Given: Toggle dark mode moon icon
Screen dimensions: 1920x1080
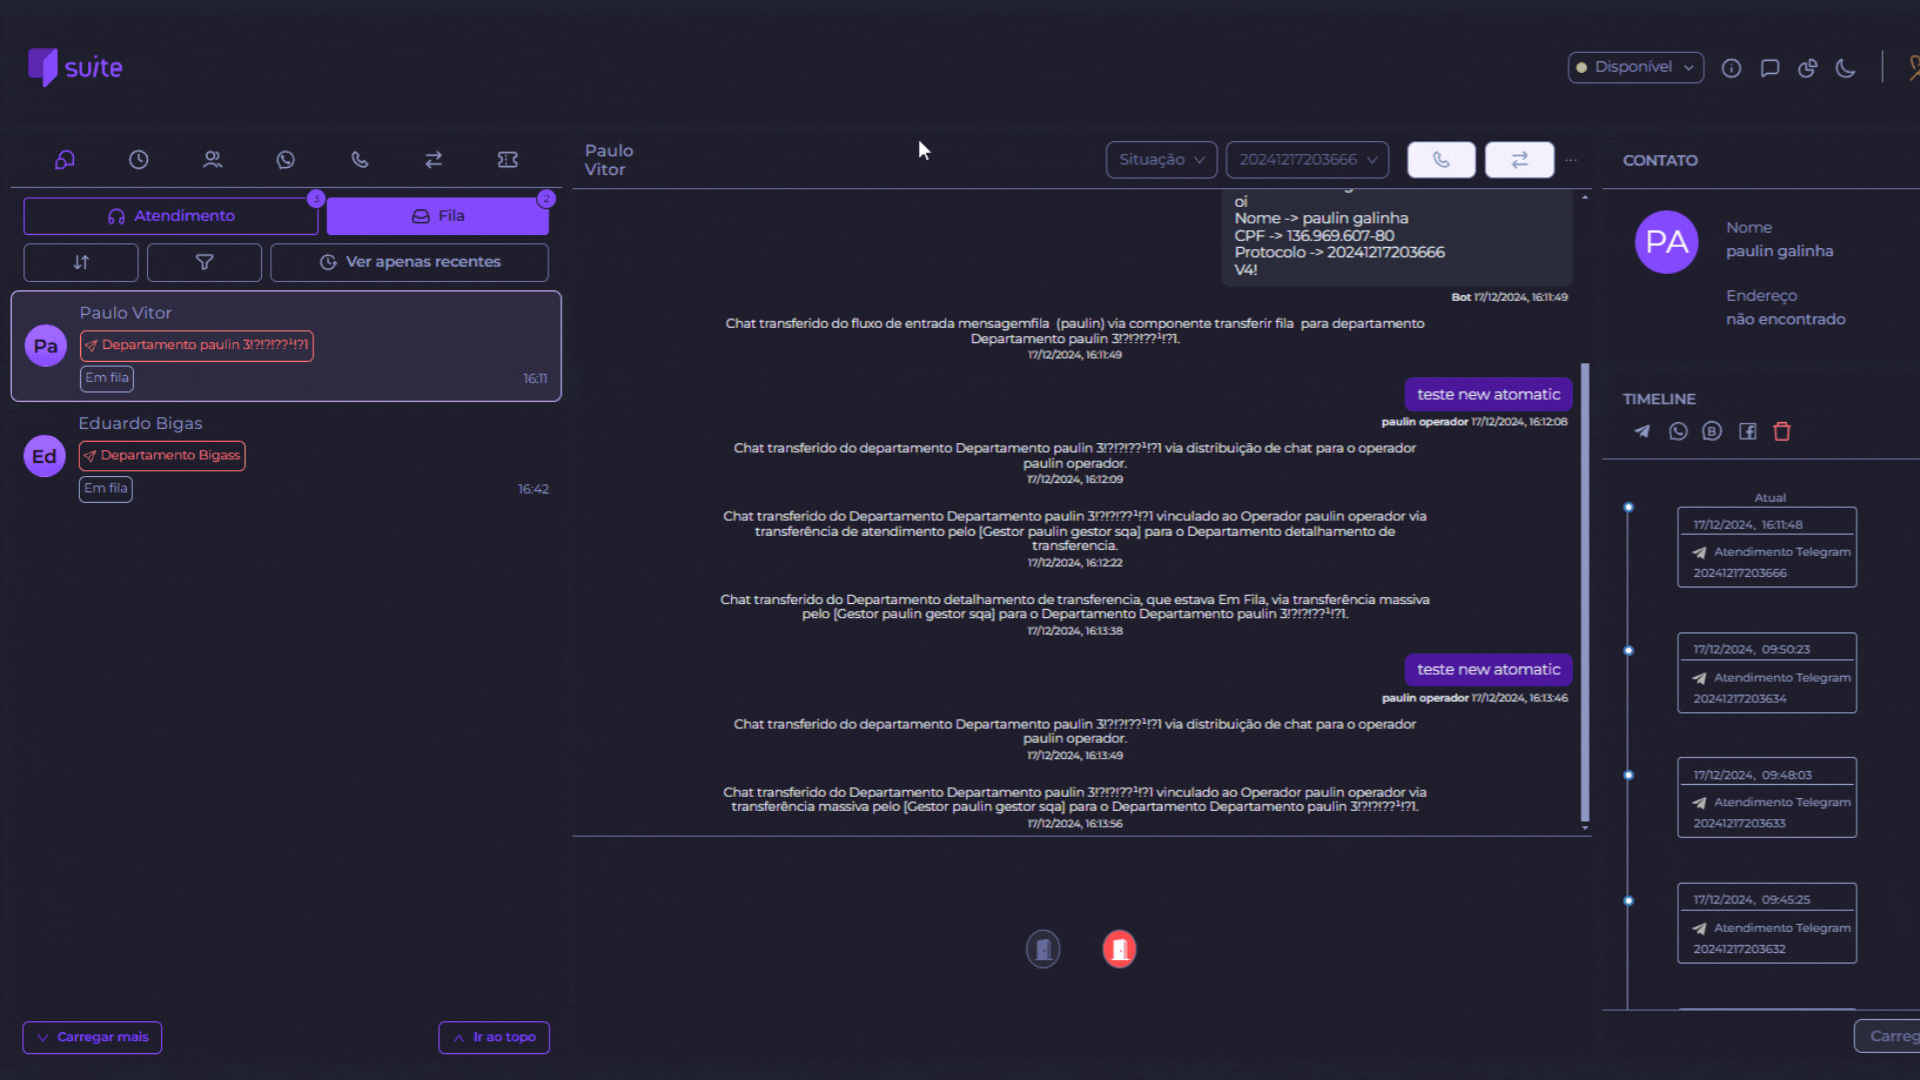Looking at the screenshot, I should click(1846, 68).
